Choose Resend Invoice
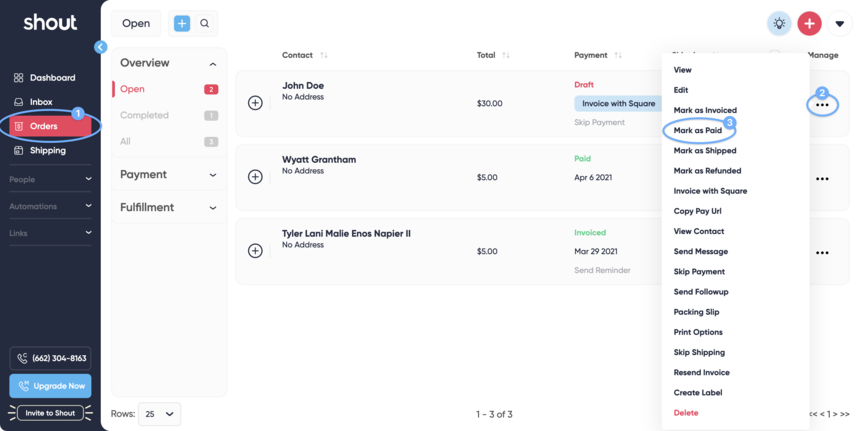This screenshot has height=431, width=860. coord(701,372)
